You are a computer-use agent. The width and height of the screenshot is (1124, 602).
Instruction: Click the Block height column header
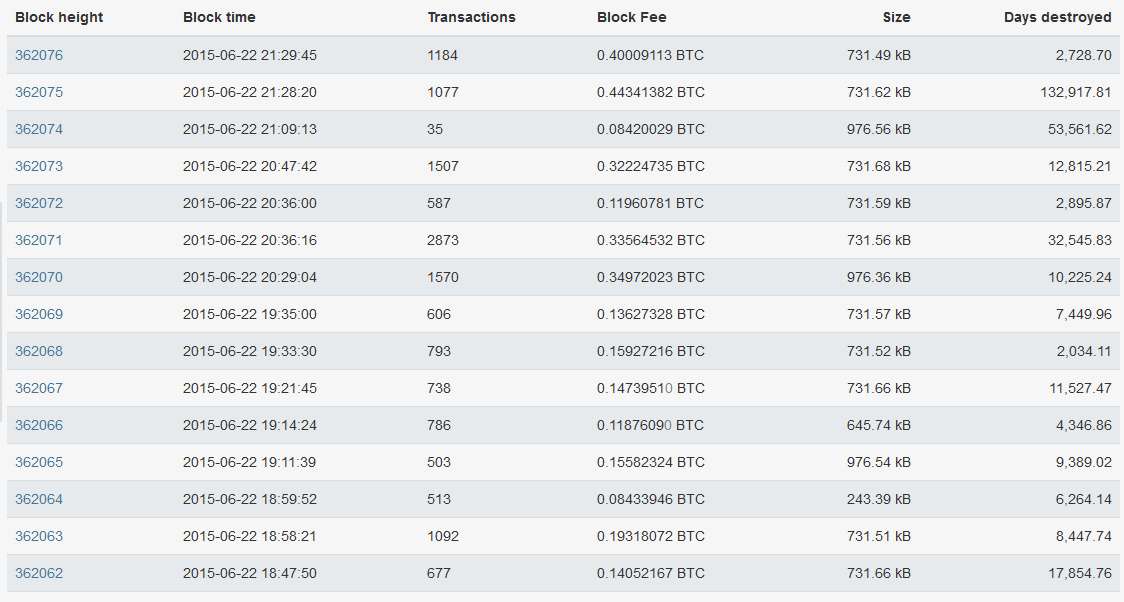tap(59, 17)
